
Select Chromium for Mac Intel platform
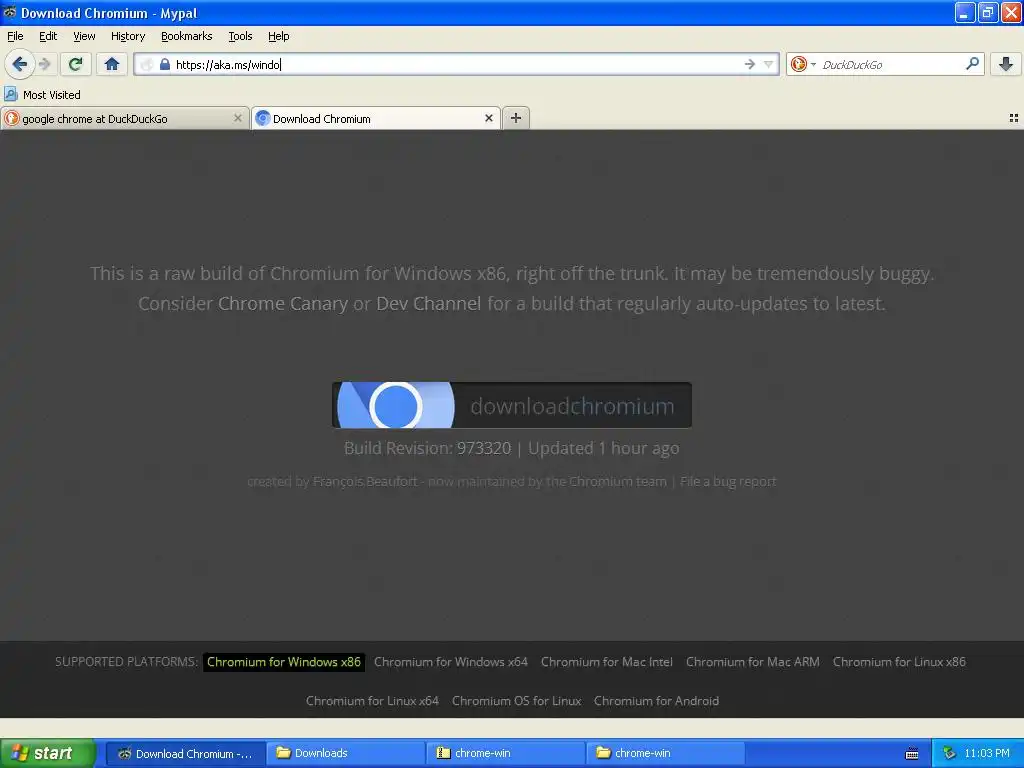click(x=607, y=662)
